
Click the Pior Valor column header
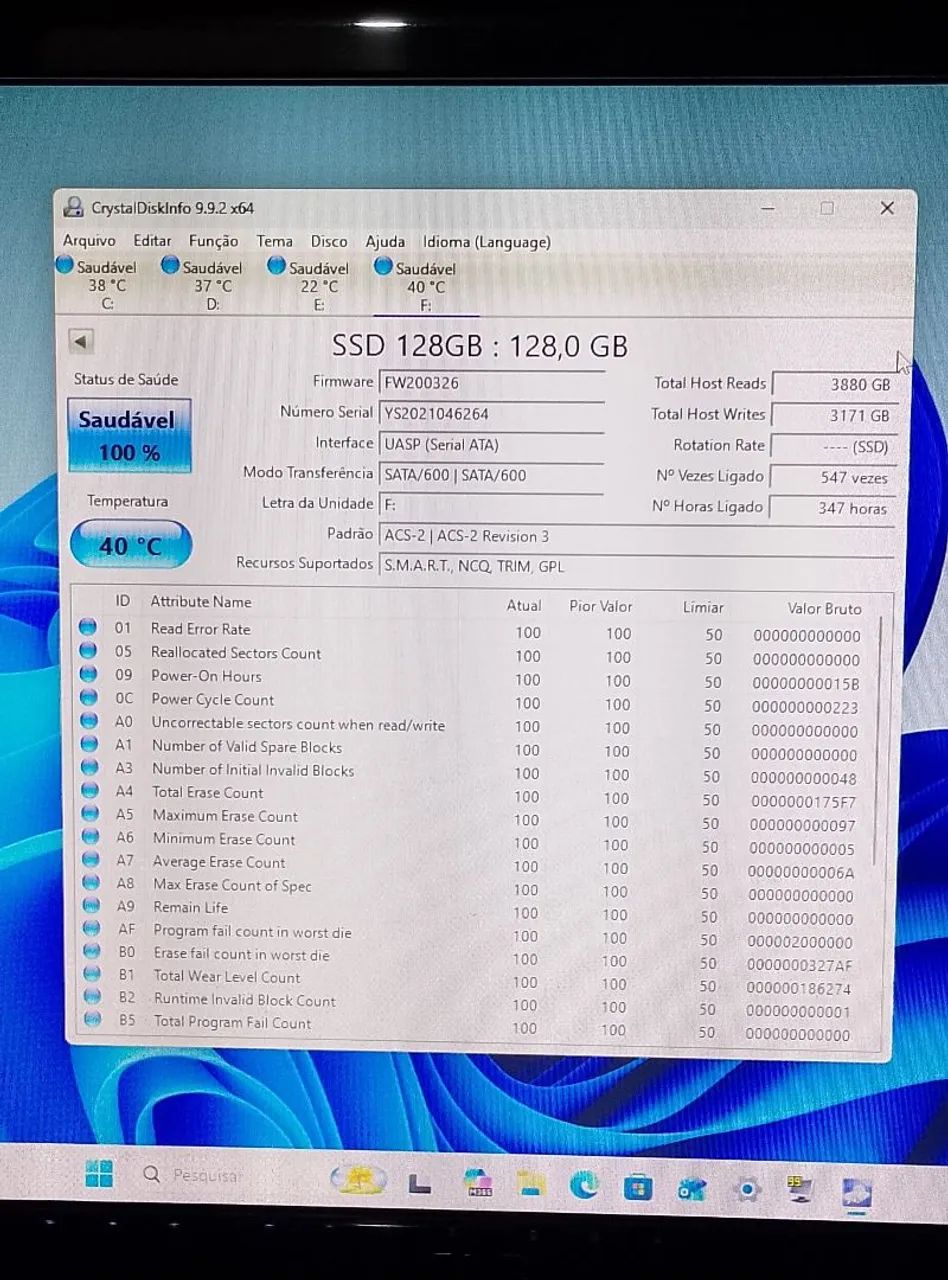pos(600,606)
